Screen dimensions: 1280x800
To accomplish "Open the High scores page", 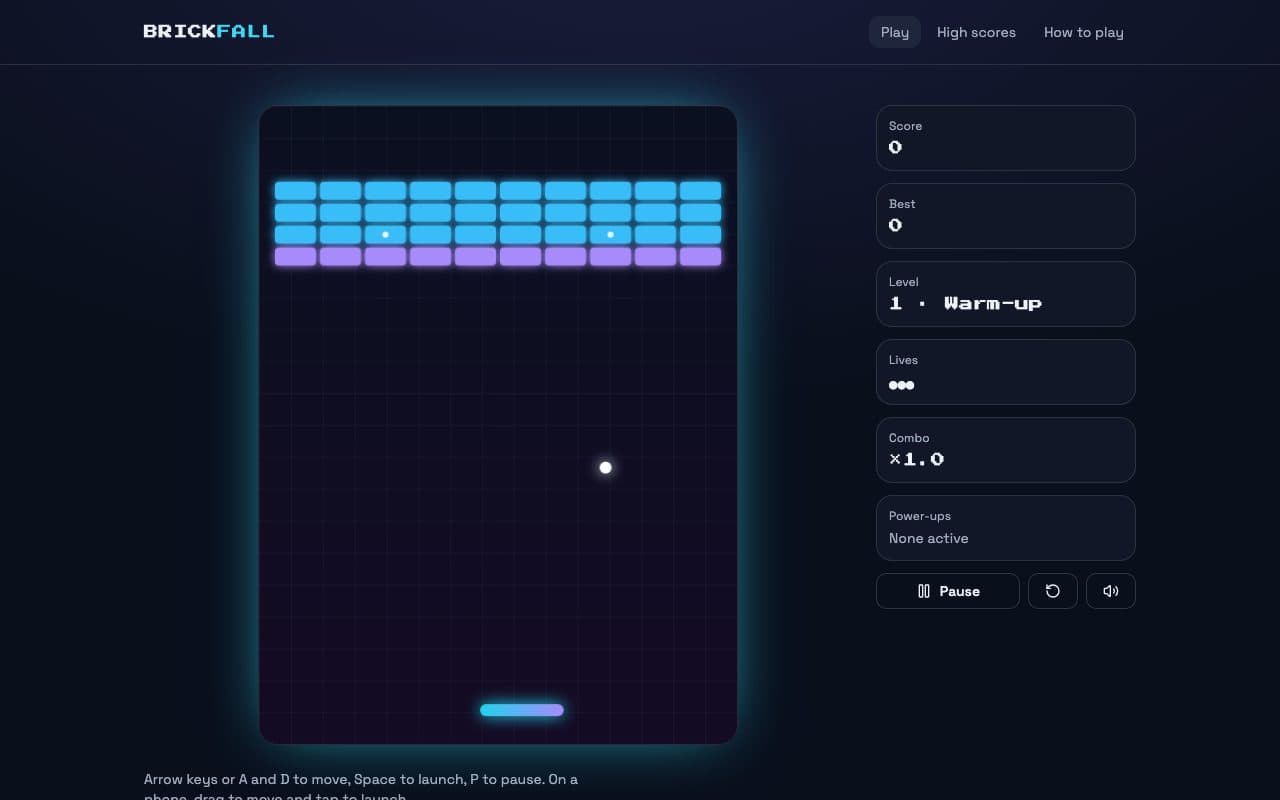I will click(x=976, y=32).
